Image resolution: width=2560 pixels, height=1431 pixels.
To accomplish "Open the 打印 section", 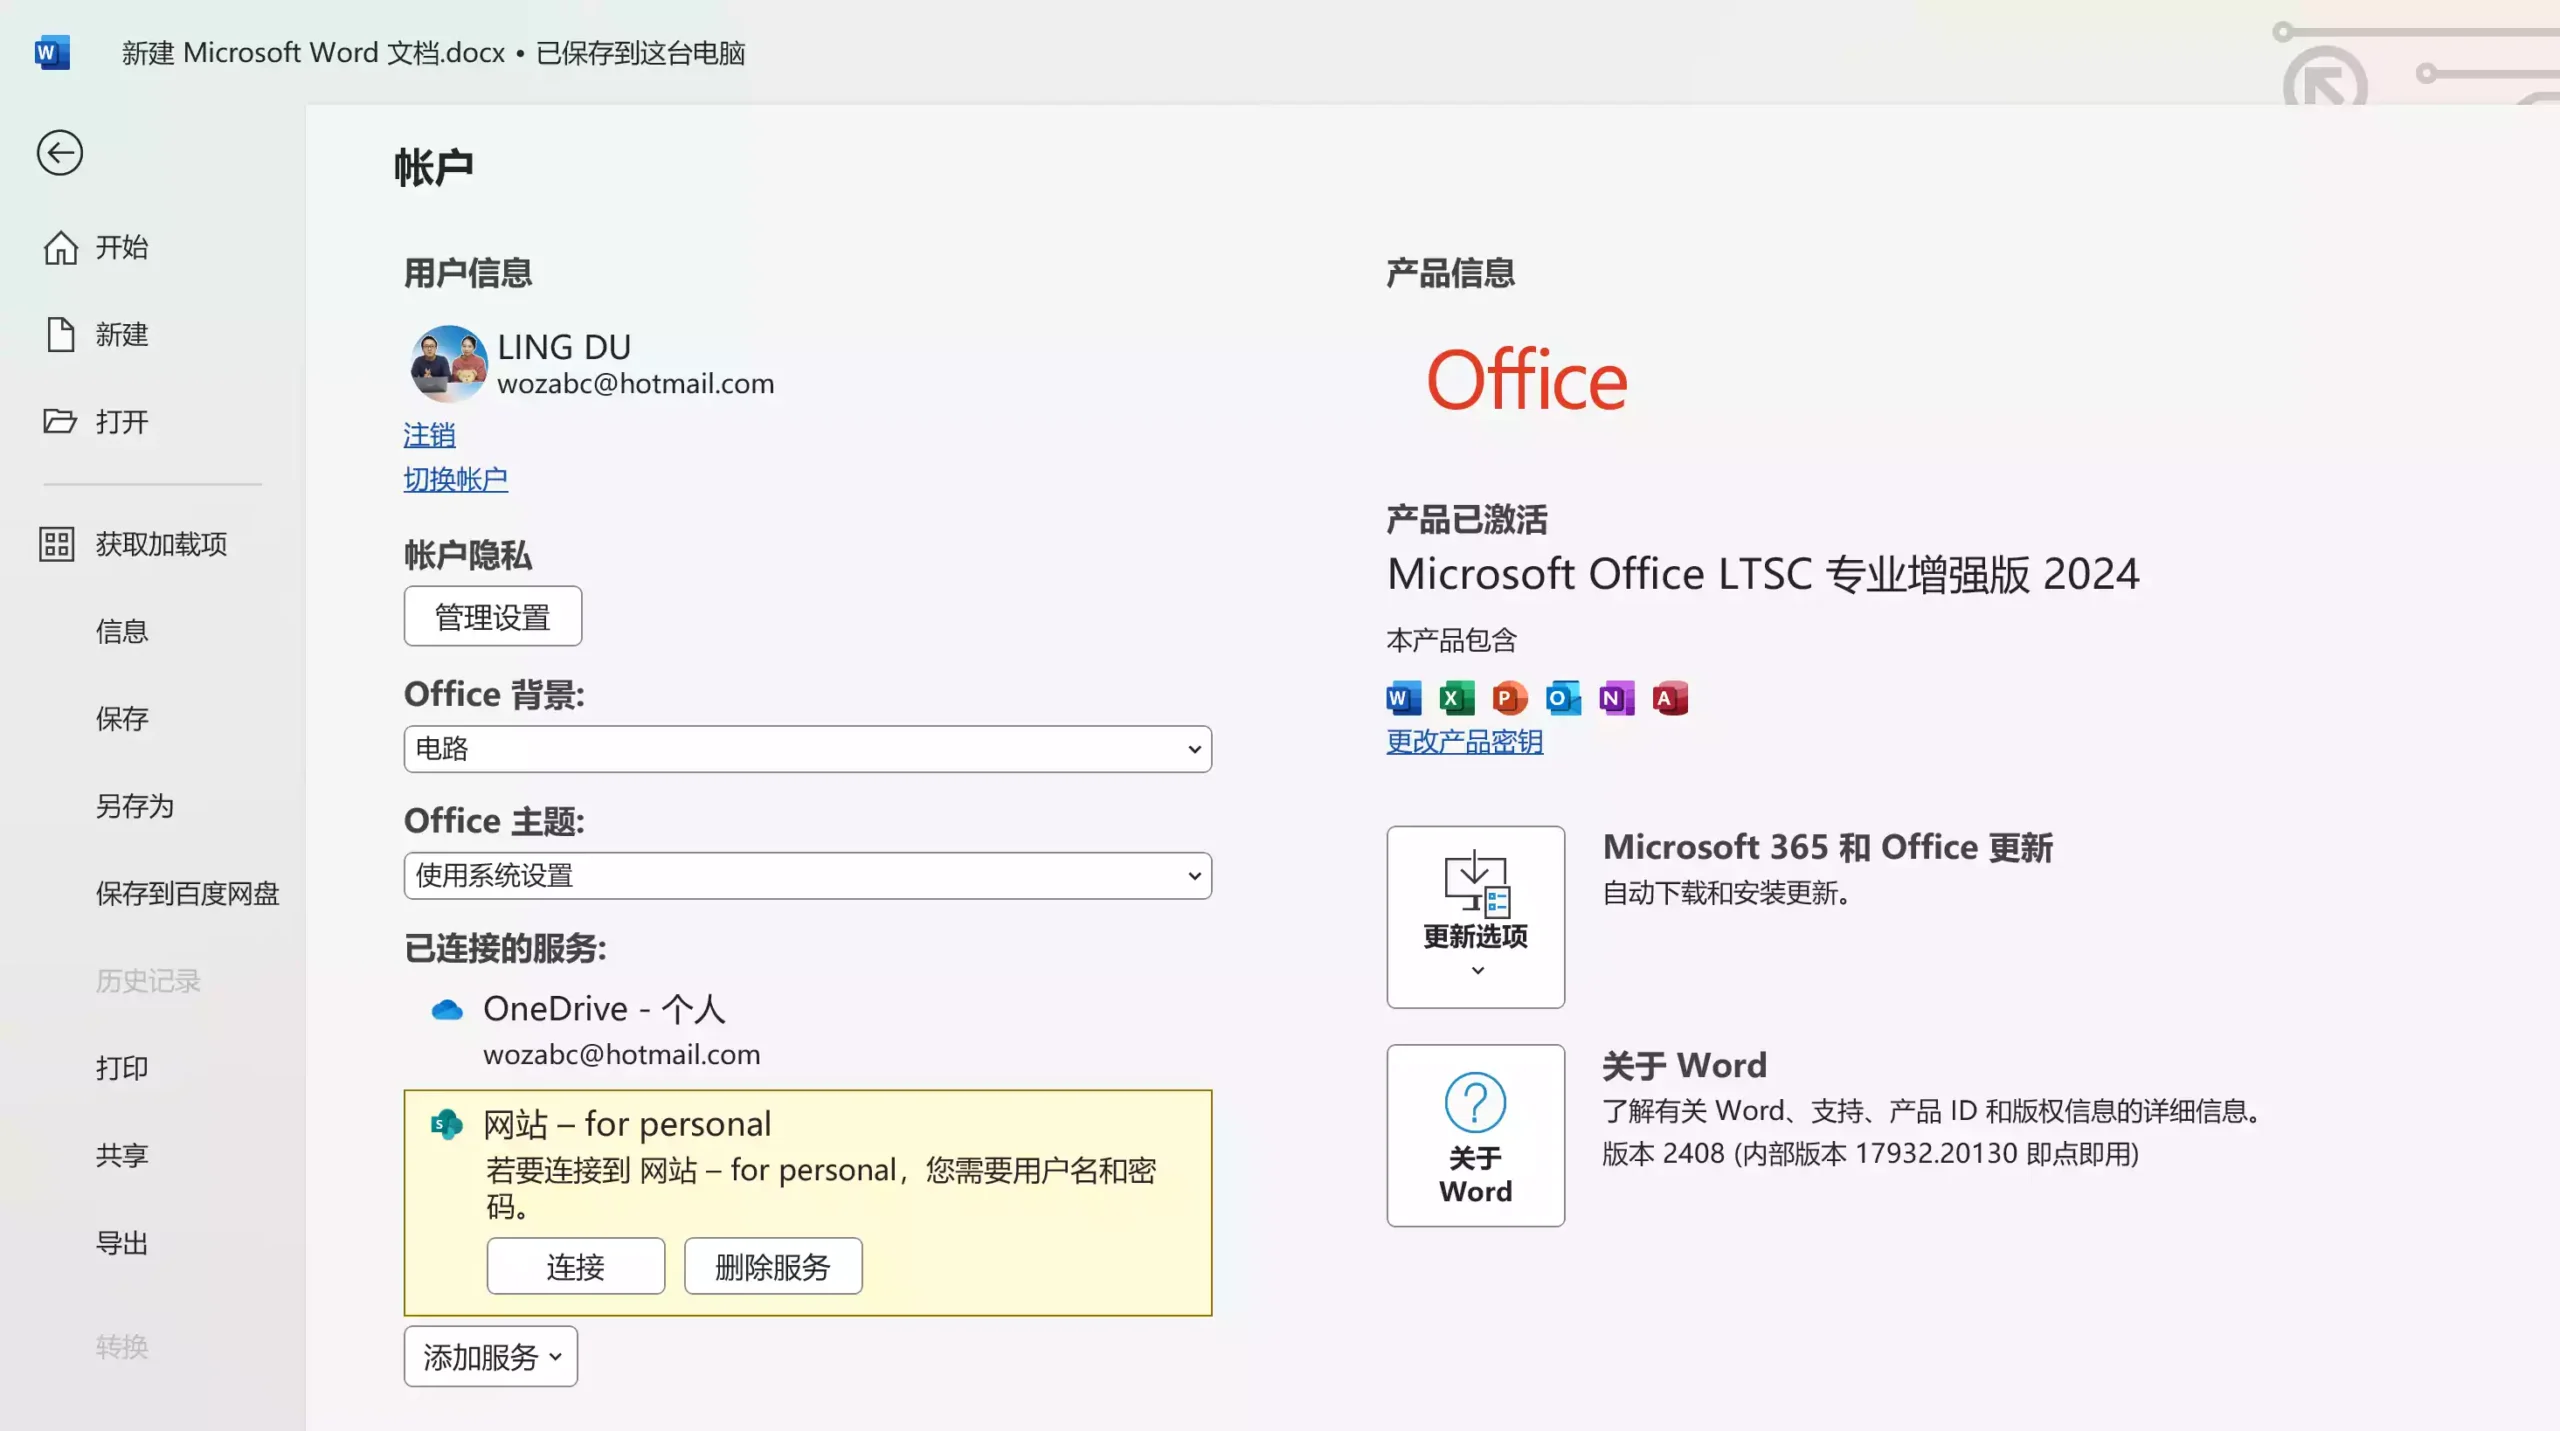I will (x=121, y=1068).
